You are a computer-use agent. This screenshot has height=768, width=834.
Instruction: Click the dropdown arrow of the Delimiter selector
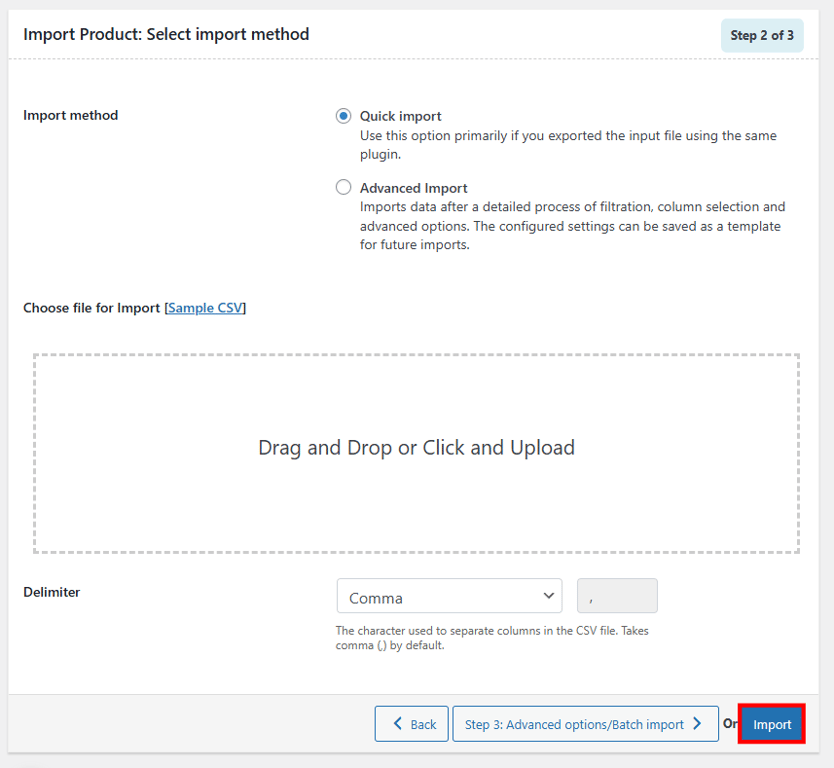coord(548,595)
